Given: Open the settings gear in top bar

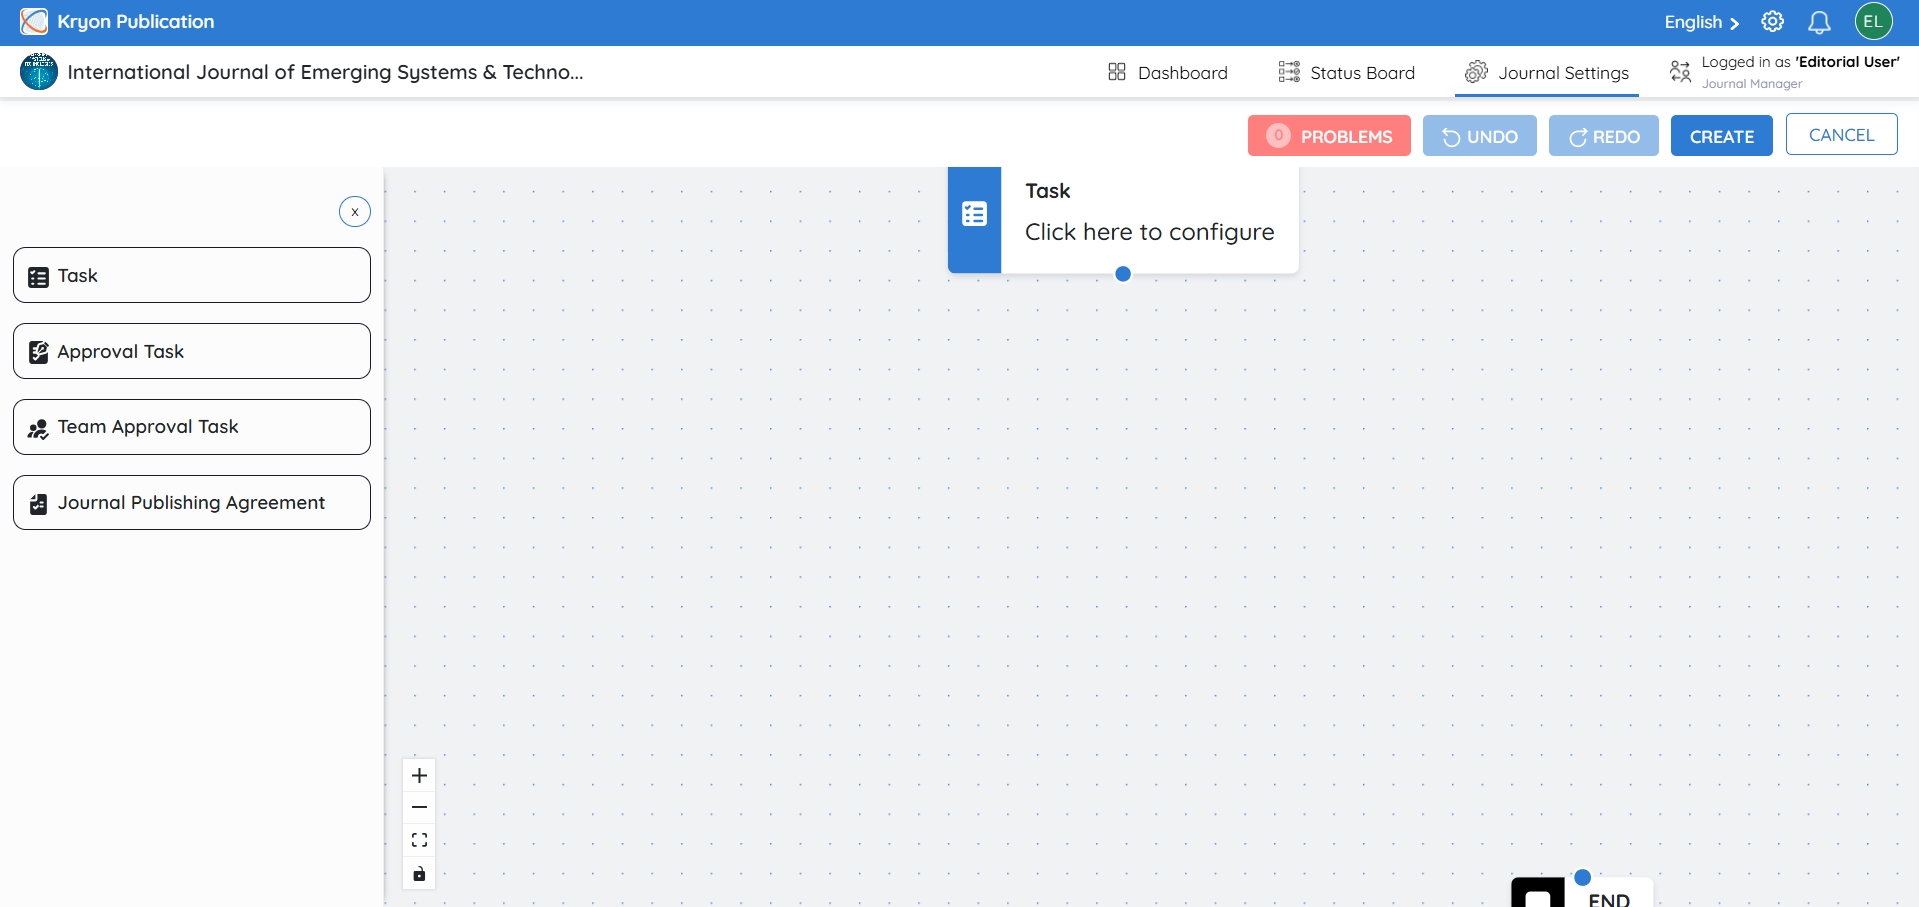Looking at the screenshot, I should [x=1772, y=21].
